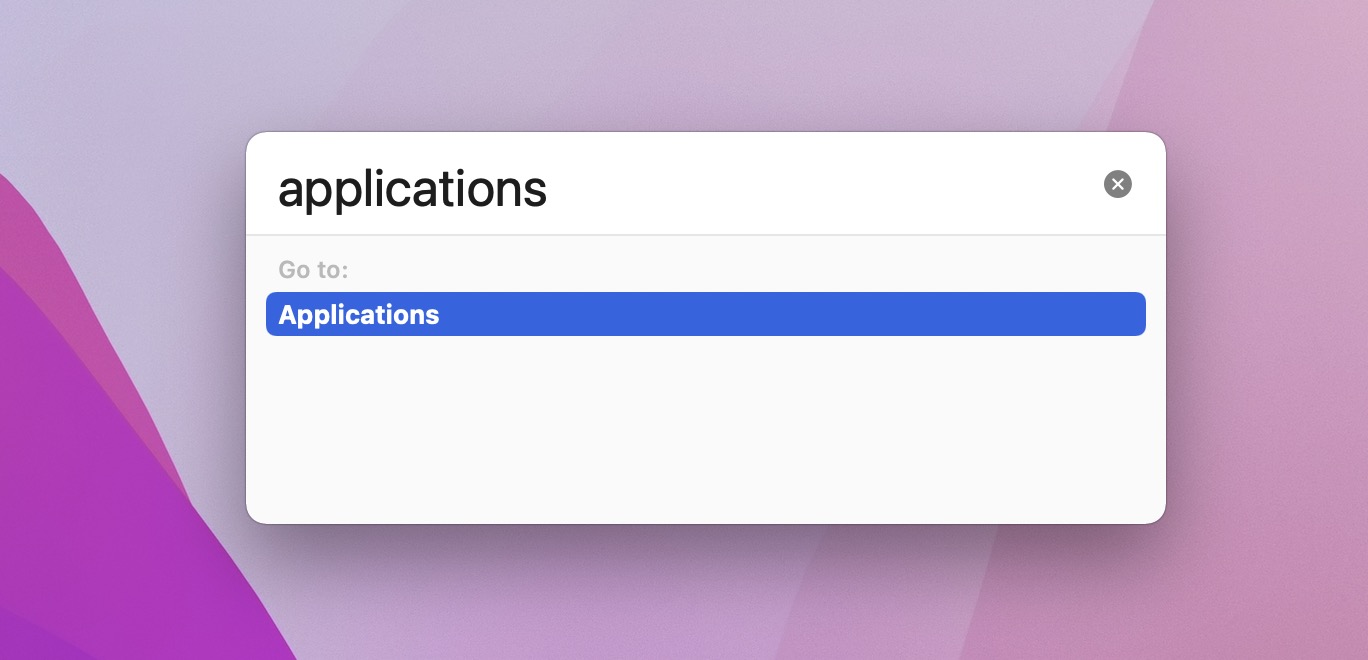Click the bold Applications text in the results
This screenshot has width=1368, height=660.
click(x=359, y=314)
